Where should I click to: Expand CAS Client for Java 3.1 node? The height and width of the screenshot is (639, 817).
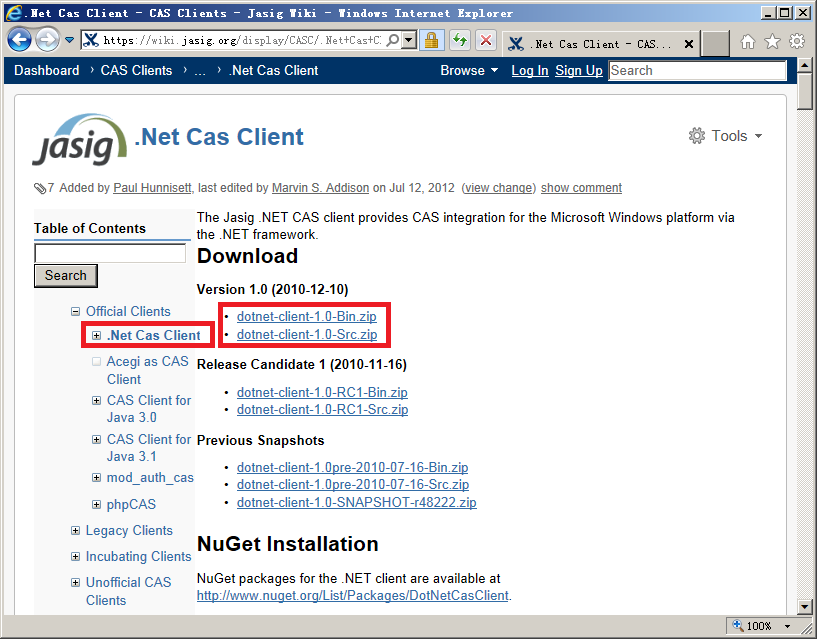tap(96, 439)
